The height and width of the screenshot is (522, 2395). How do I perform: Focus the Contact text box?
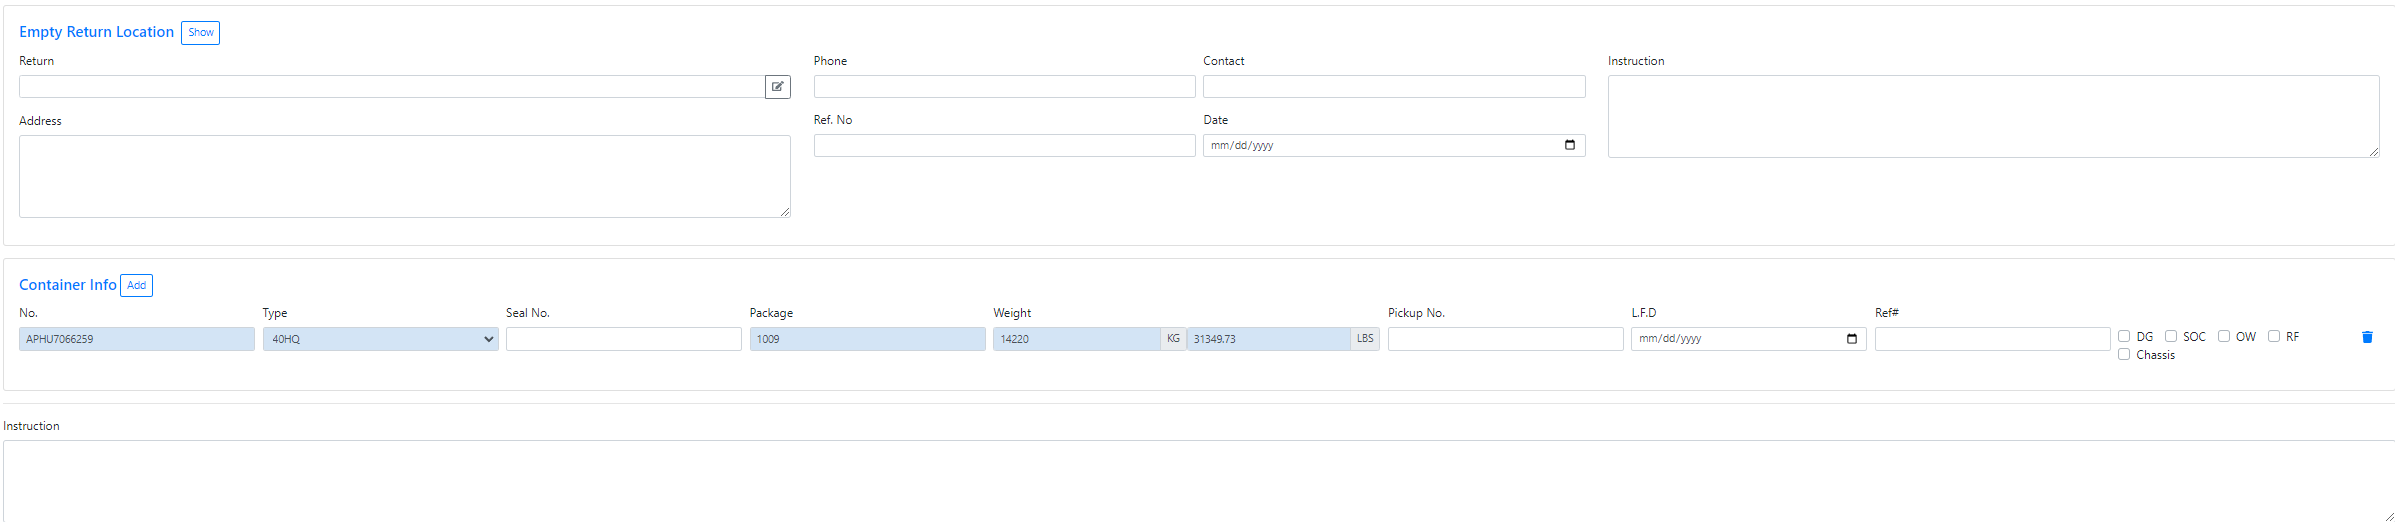tap(1393, 87)
